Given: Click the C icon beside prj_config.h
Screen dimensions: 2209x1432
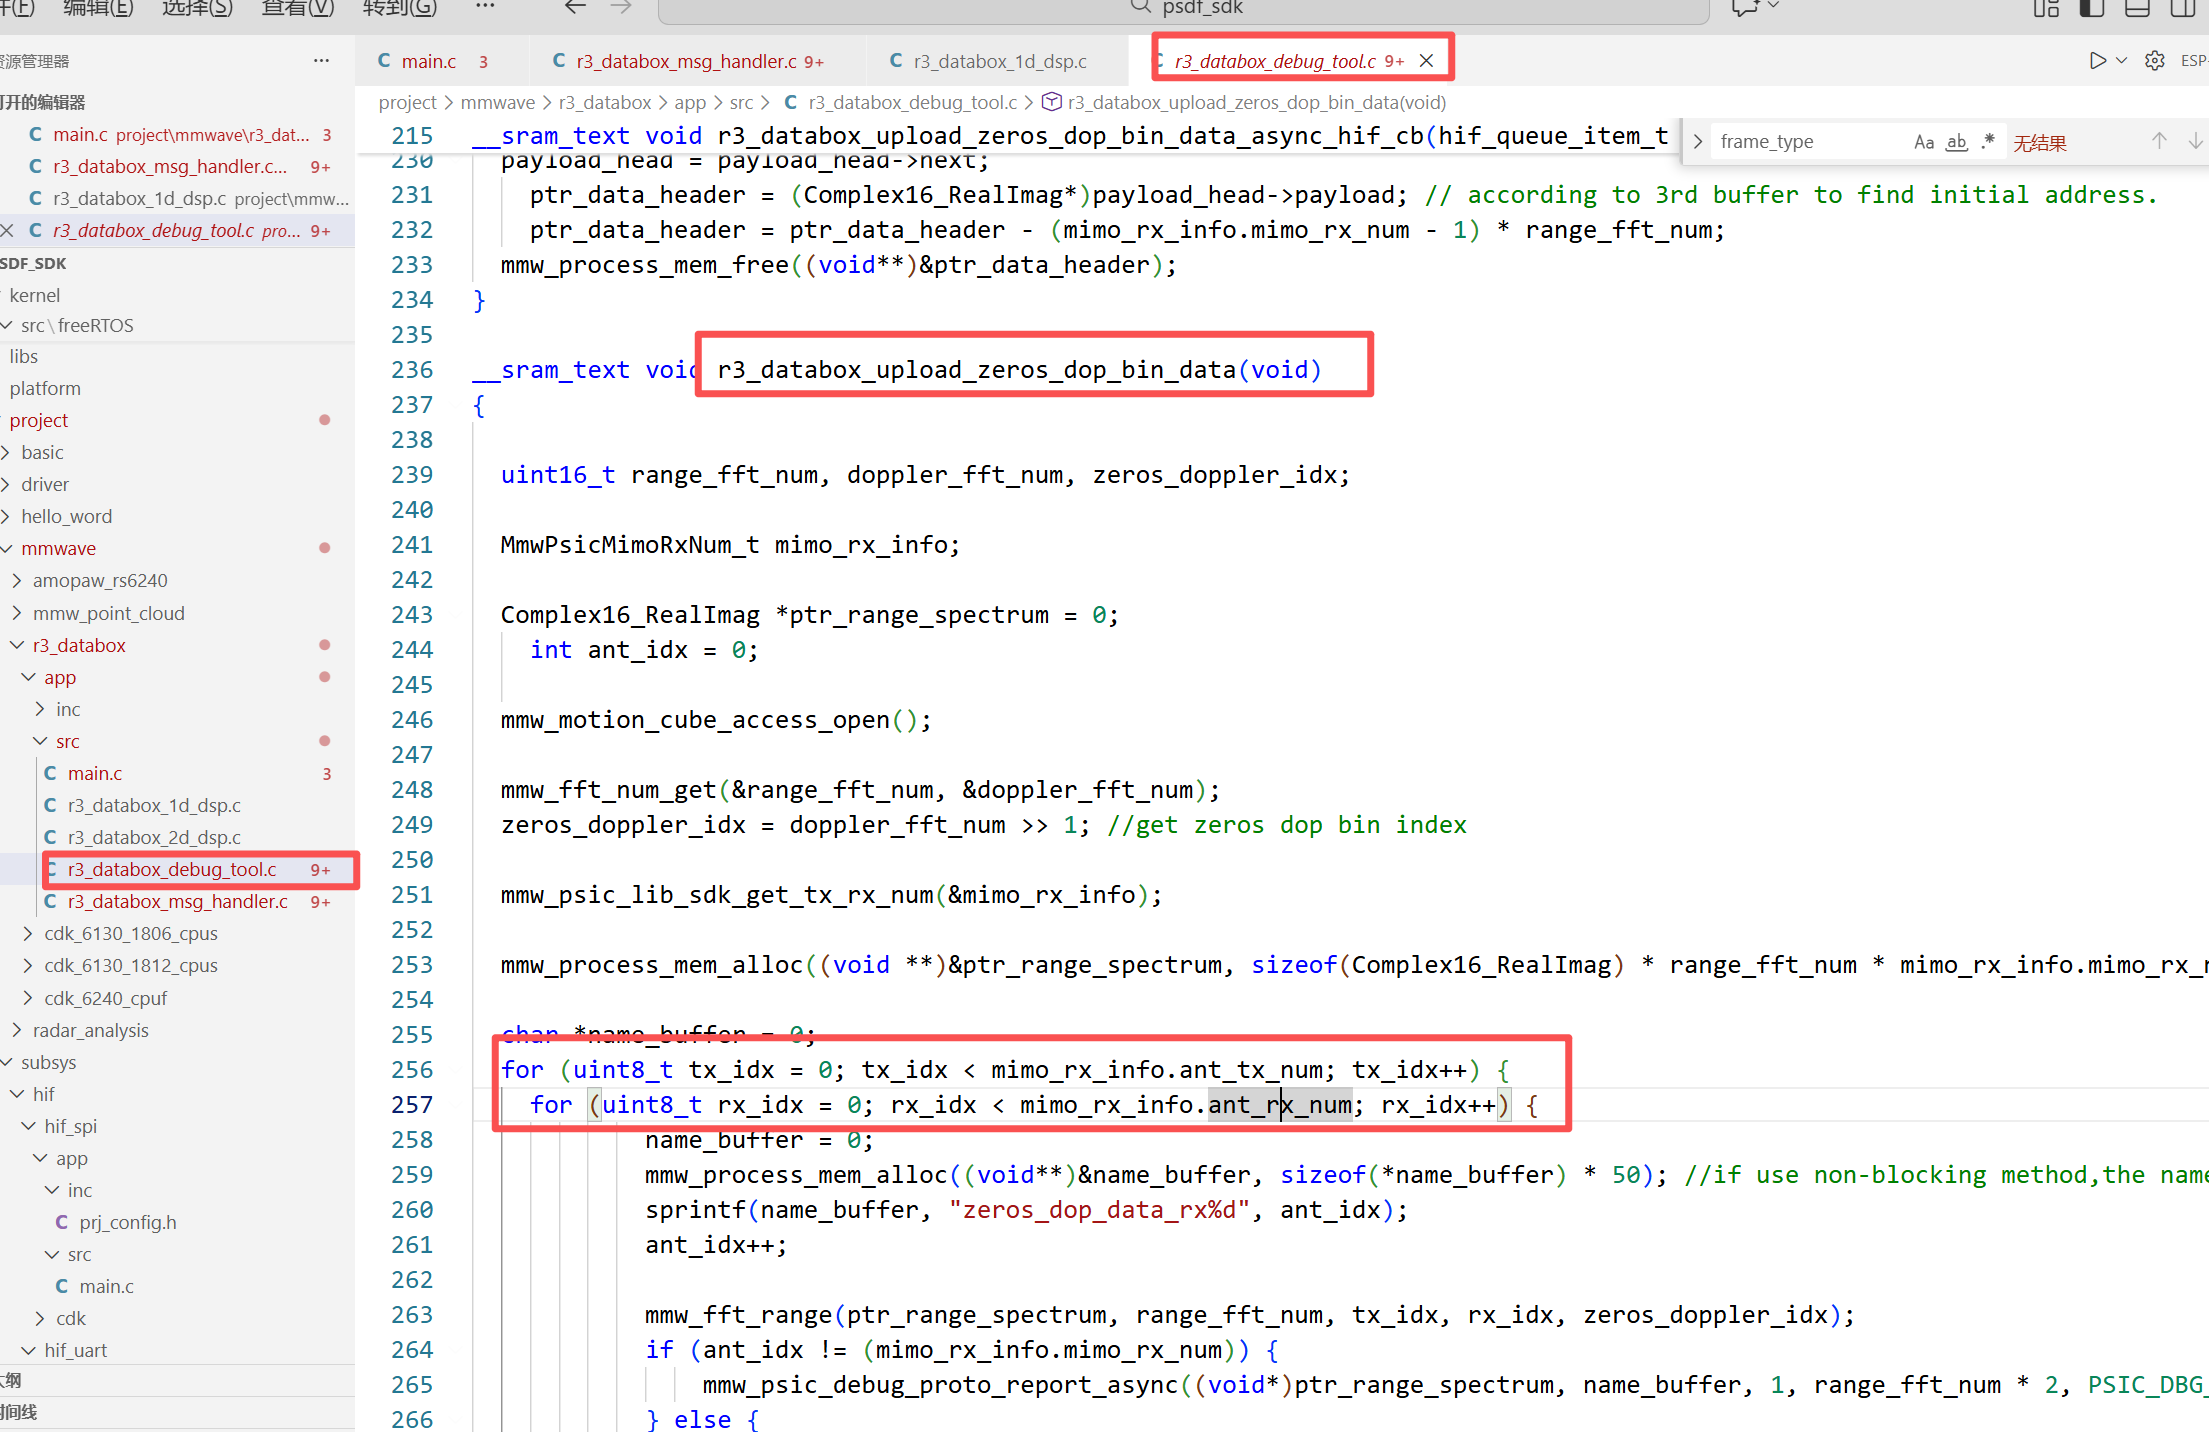Looking at the screenshot, I should (x=62, y=1222).
